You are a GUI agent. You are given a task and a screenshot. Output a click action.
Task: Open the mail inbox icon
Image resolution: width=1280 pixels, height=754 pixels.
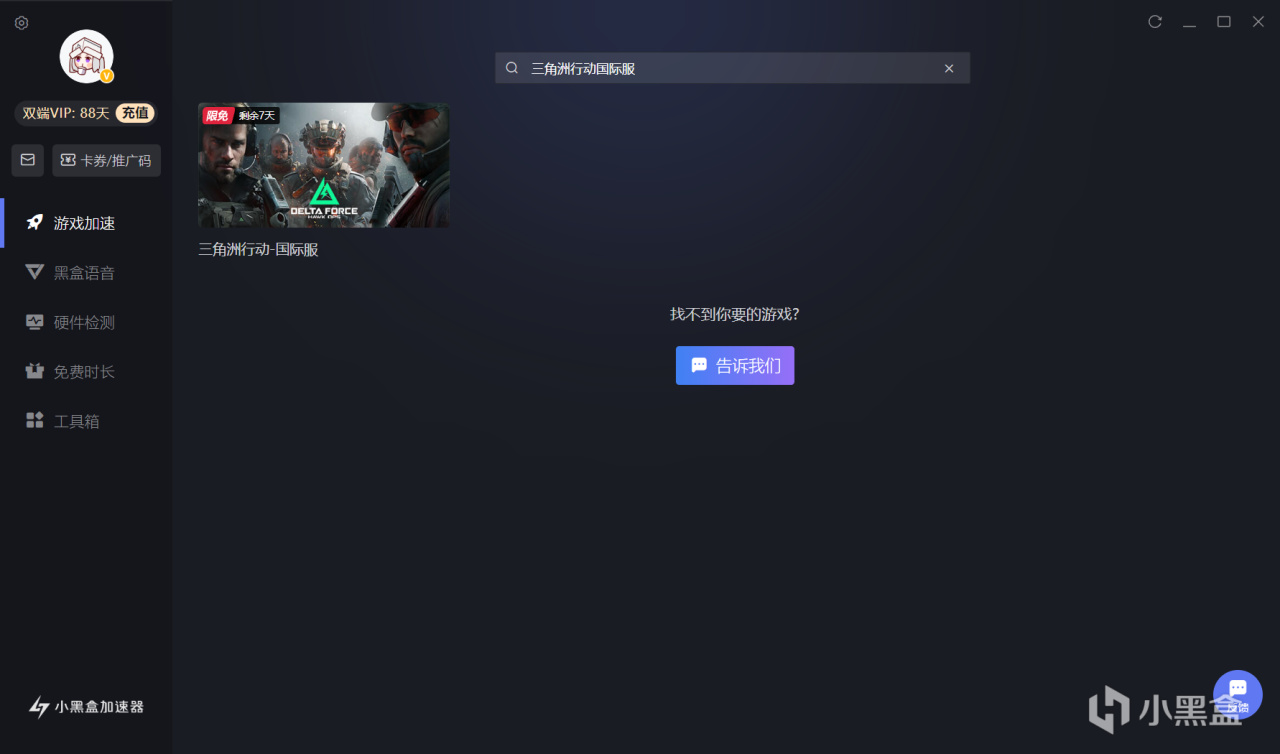[x=28, y=160]
